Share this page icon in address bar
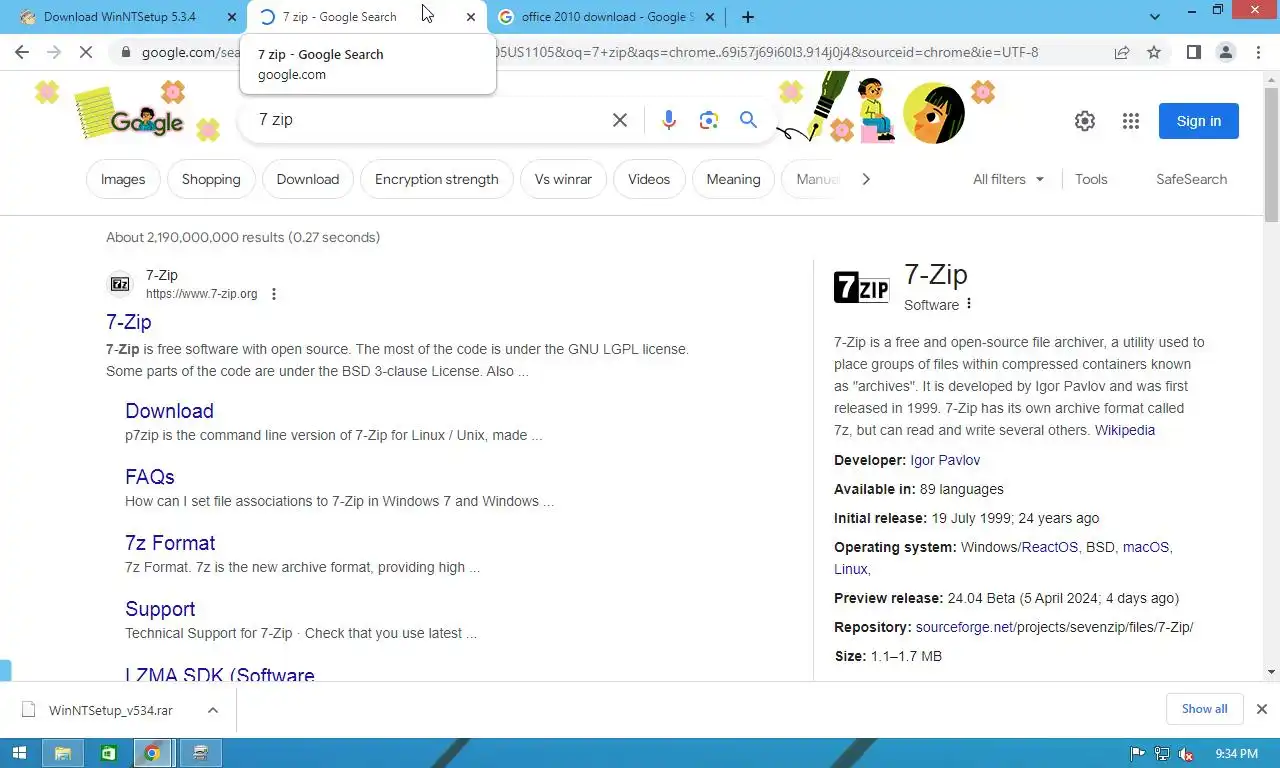 coord(1122,52)
